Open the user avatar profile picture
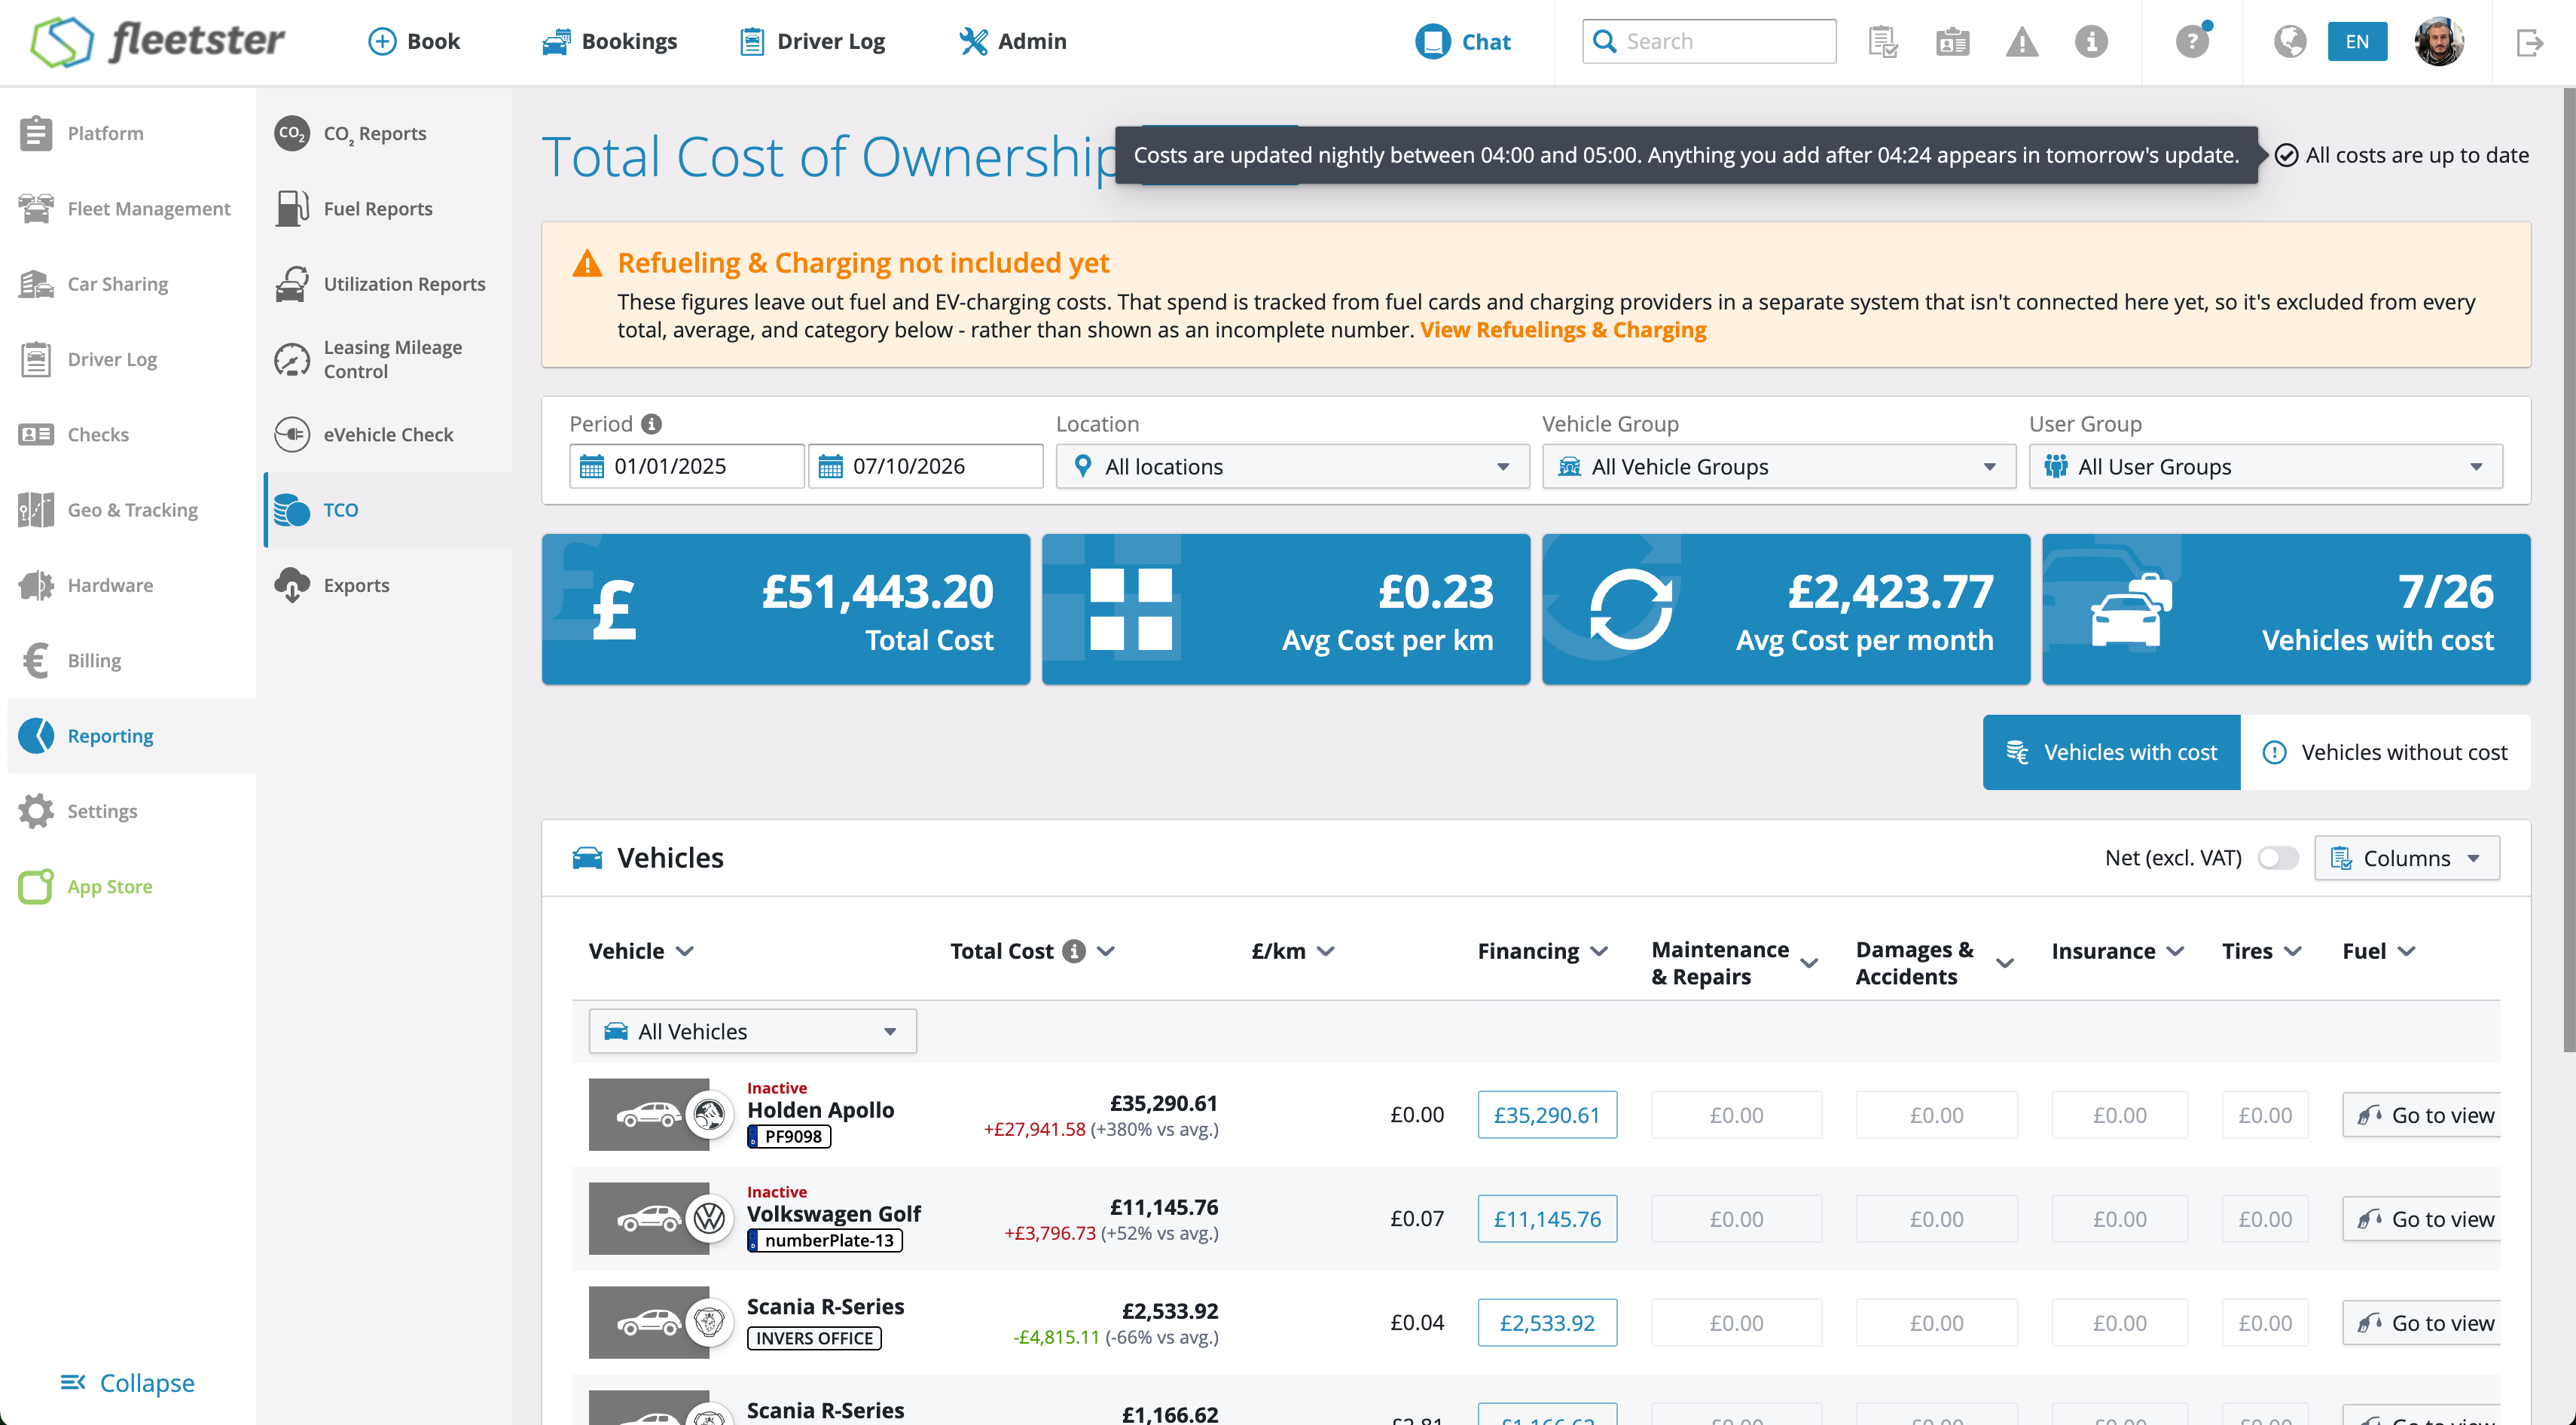 2439,42
